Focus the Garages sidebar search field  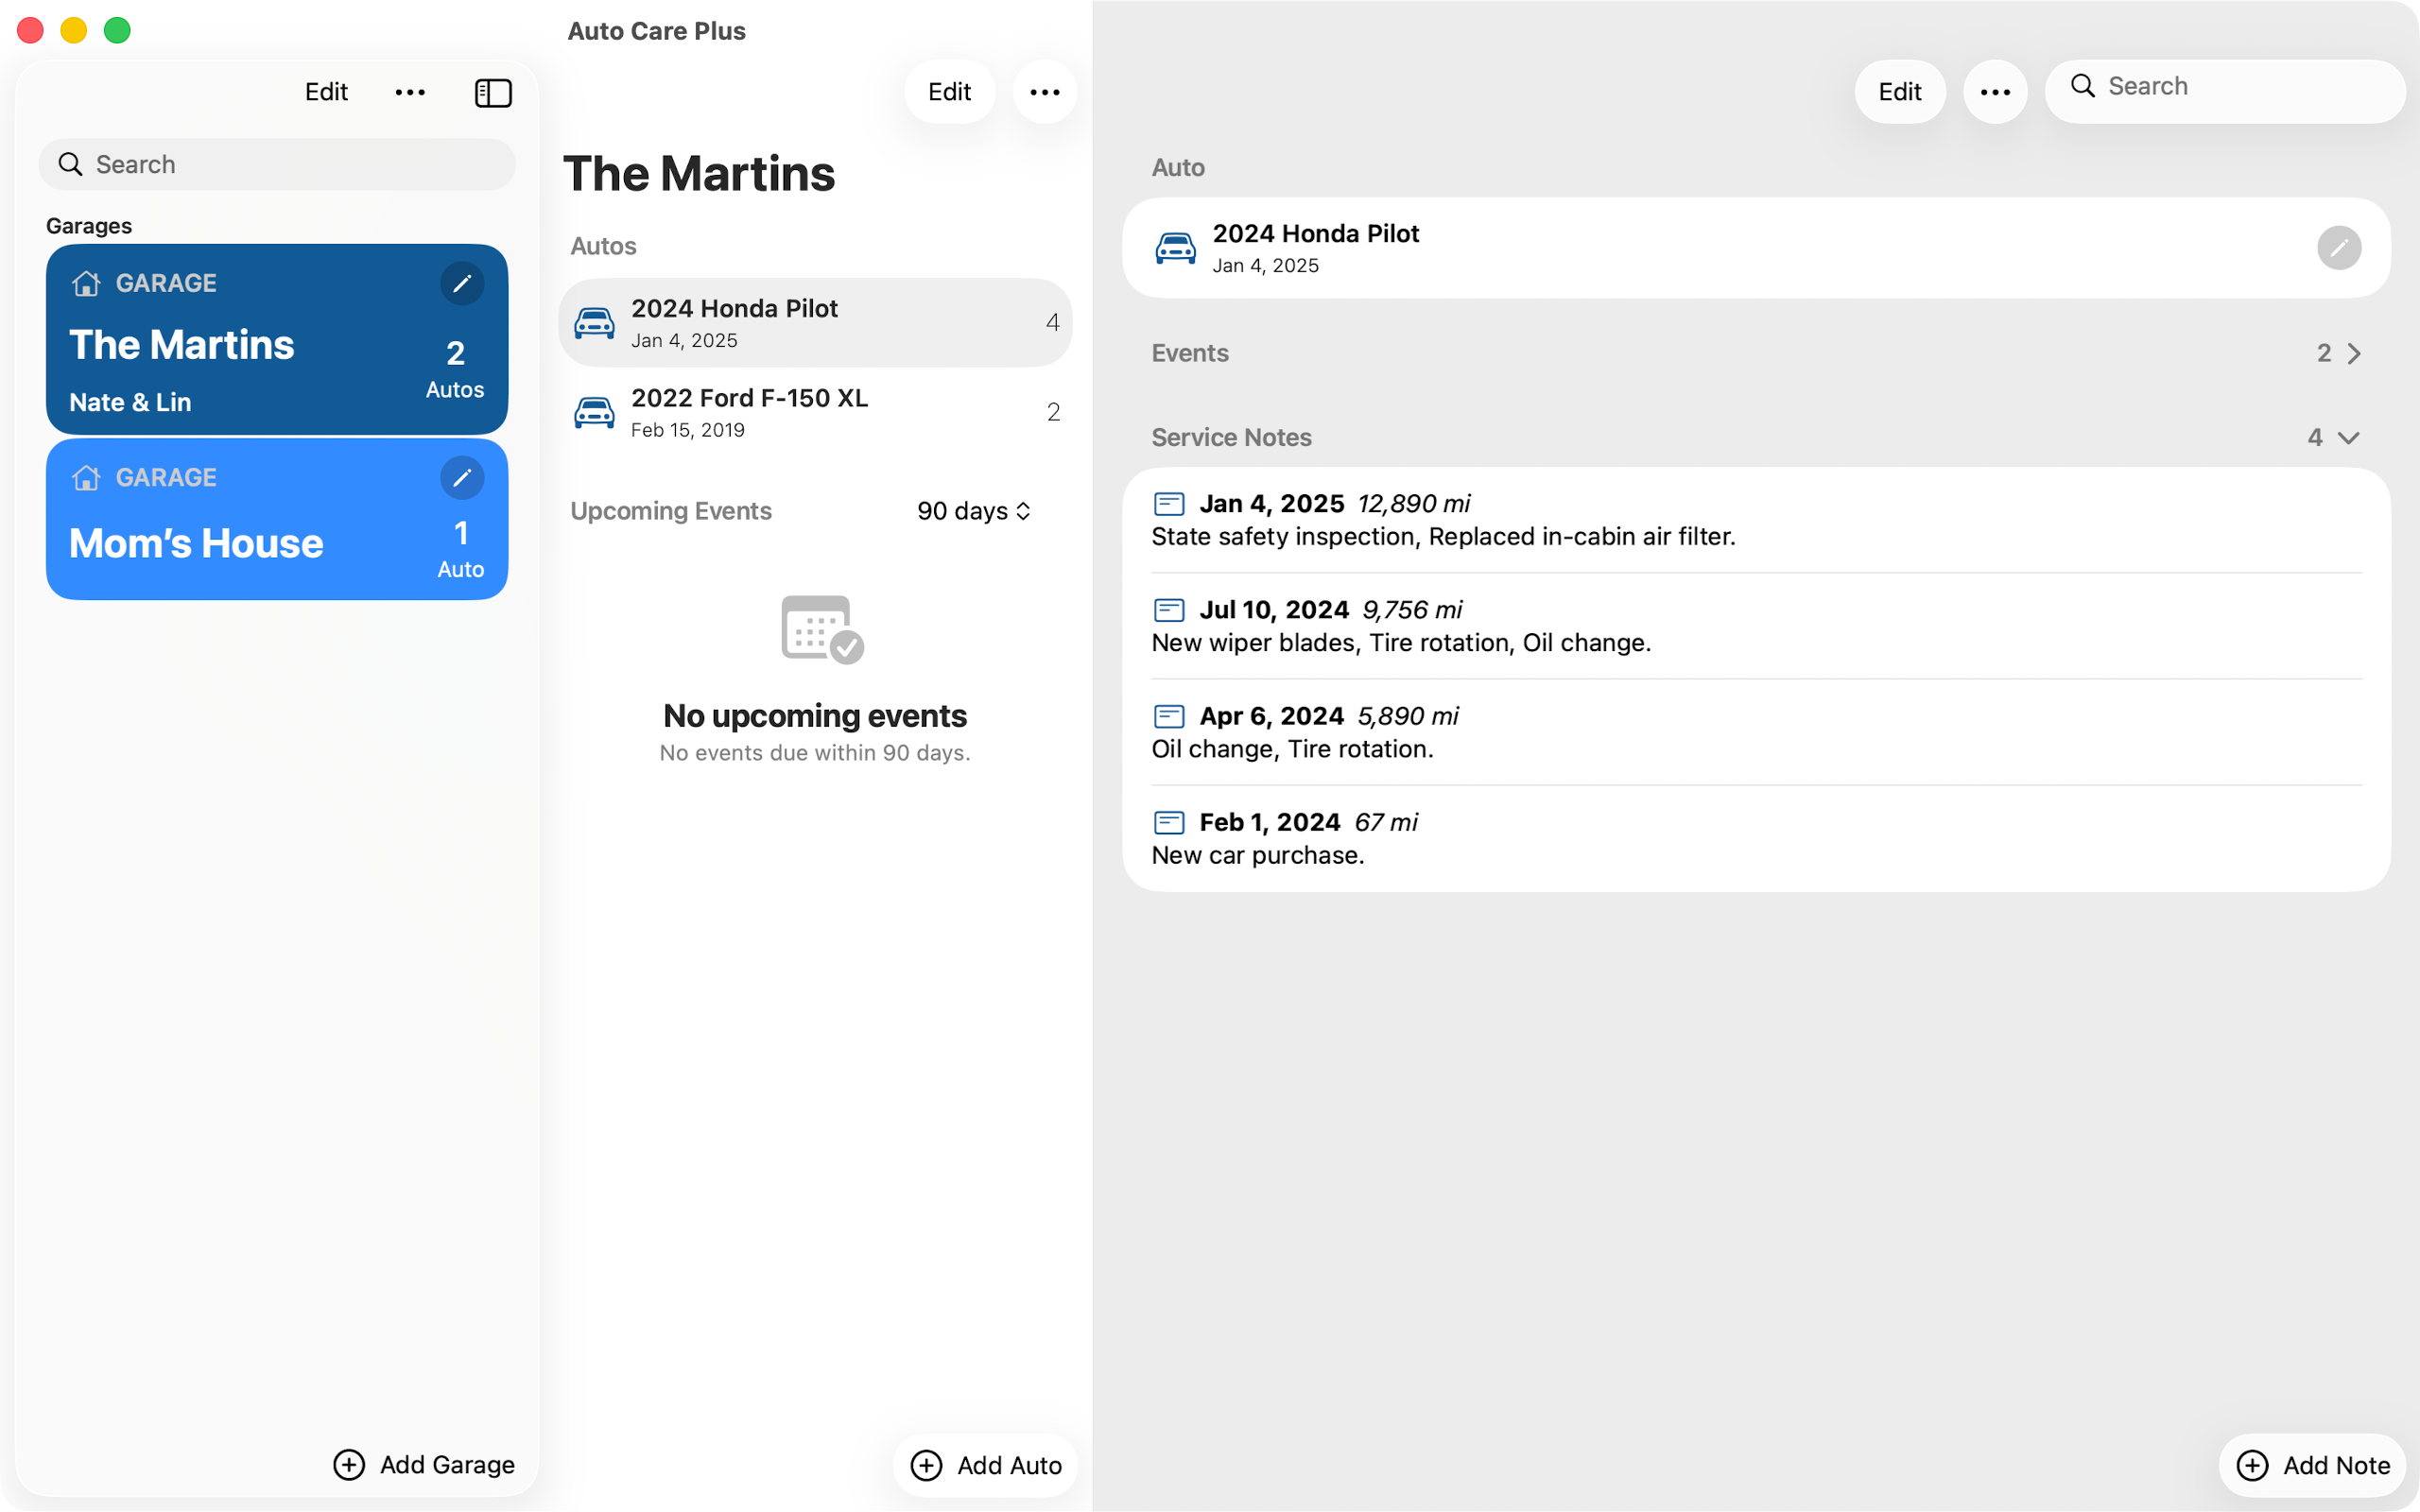coord(277,165)
